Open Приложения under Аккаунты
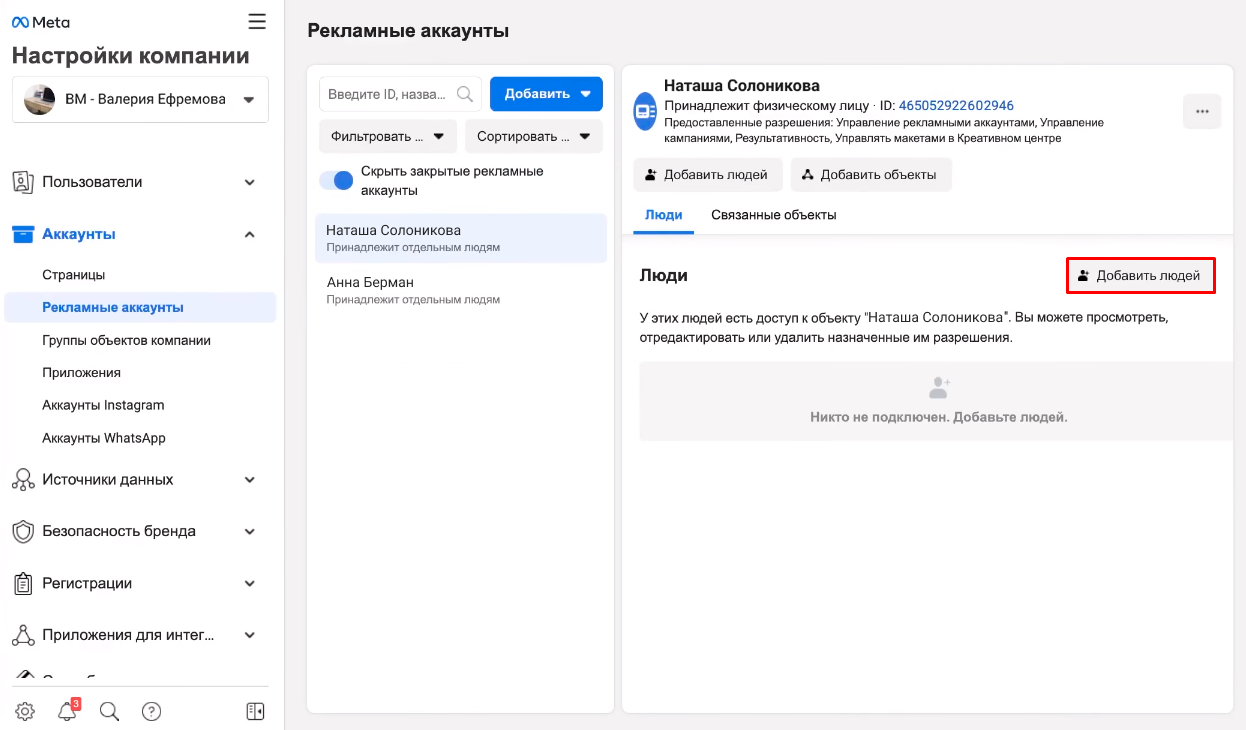The height and width of the screenshot is (730, 1246). pyautogui.click(x=81, y=372)
